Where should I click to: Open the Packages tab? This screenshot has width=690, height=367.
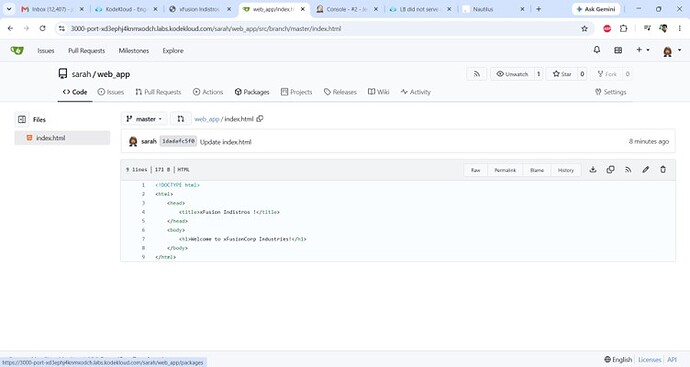pyautogui.click(x=252, y=92)
